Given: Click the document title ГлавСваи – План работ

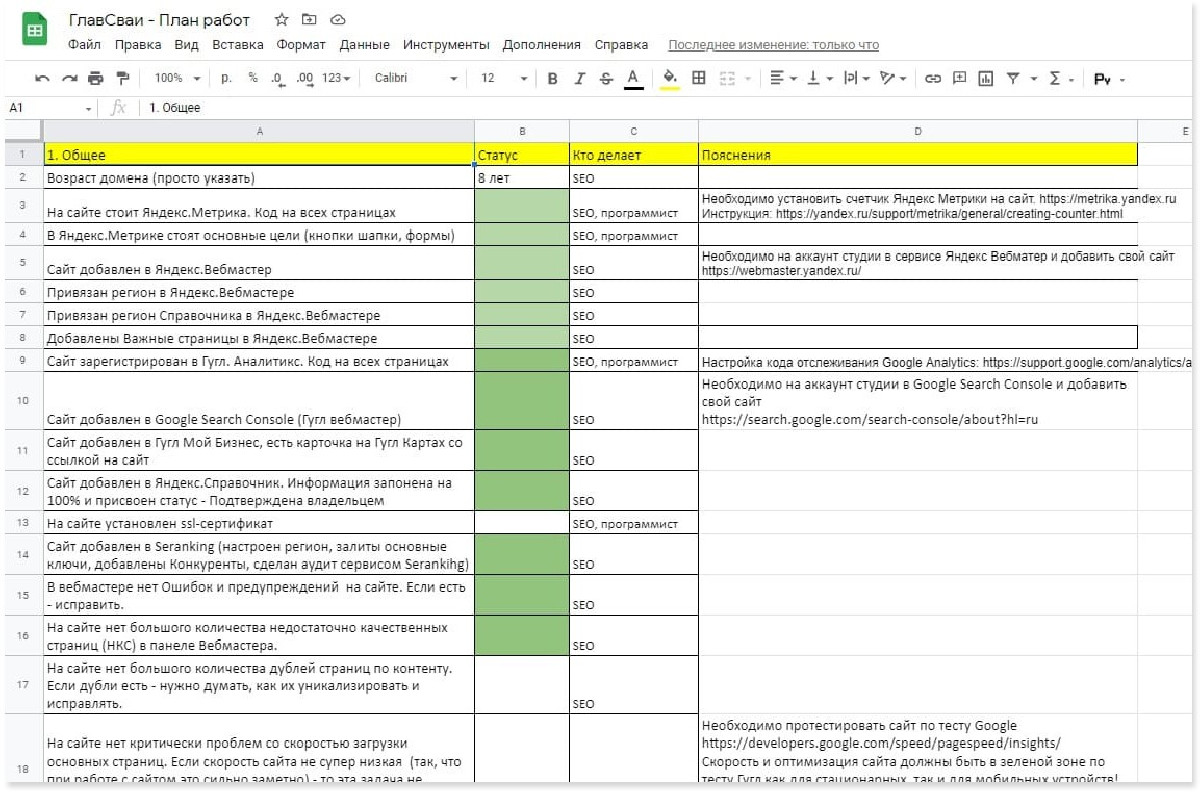Looking at the screenshot, I should point(159,20).
